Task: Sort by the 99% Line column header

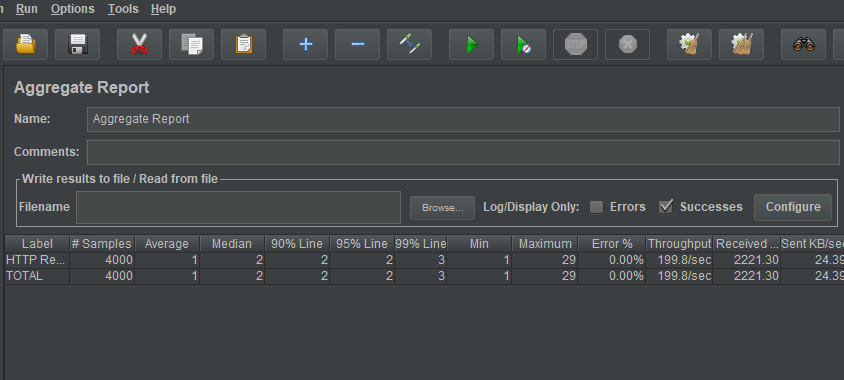Action: point(420,244)
